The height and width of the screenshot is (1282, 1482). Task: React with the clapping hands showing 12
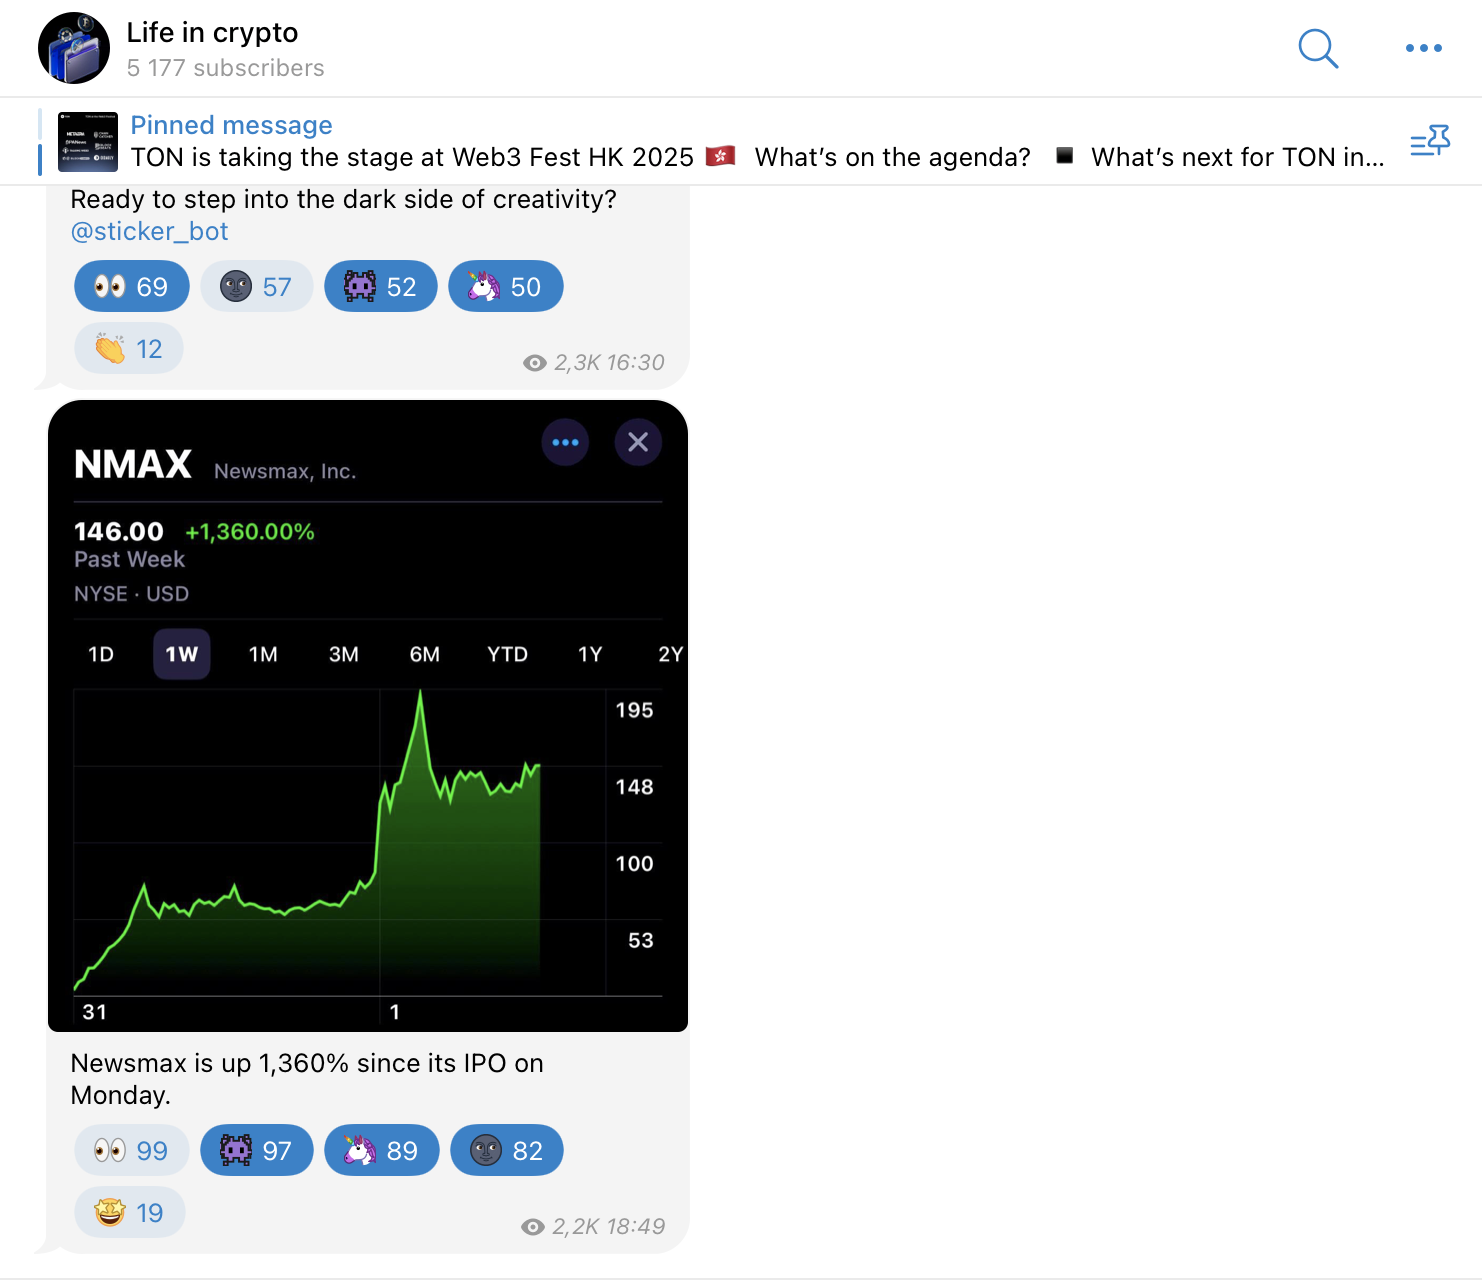[128, 349]
